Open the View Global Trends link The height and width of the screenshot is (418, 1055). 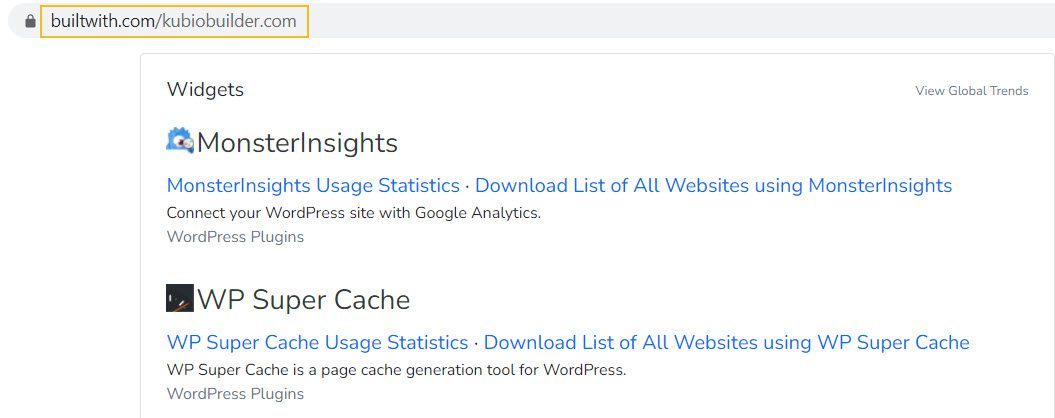coord(971,91)
